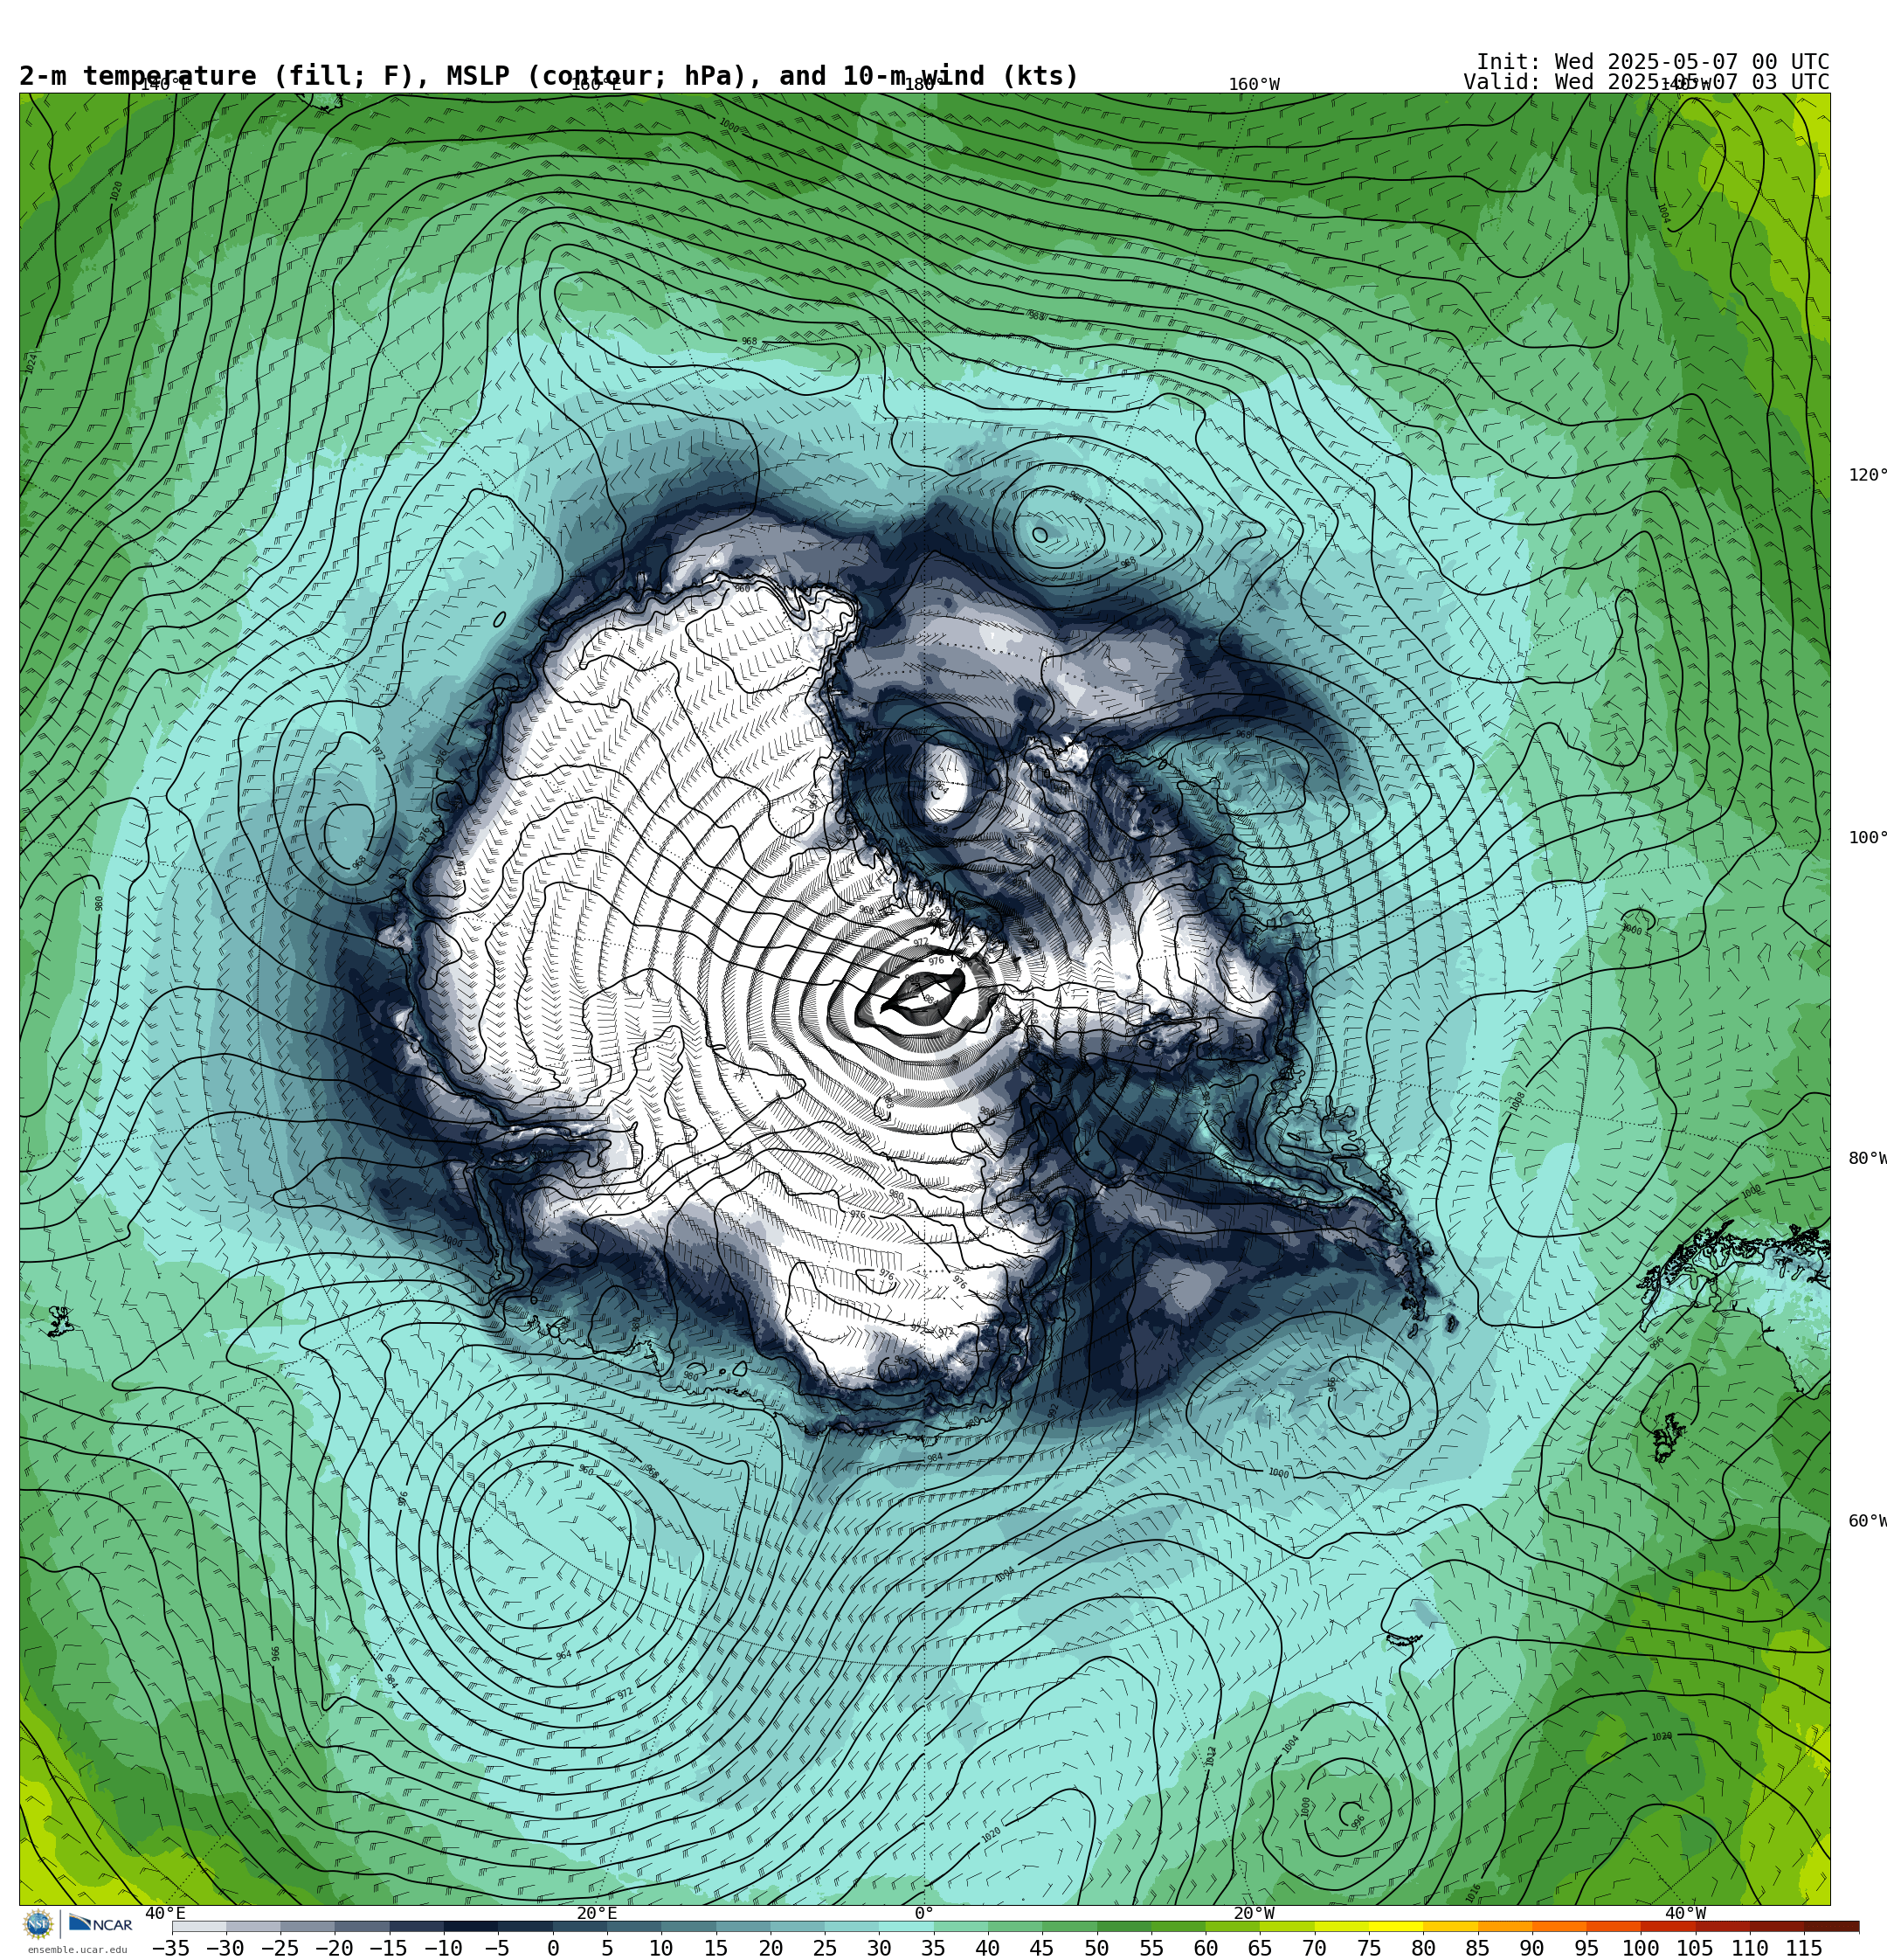
Task: Pick the orange 85 to 90 colorbar segment
Action: 1505,1926
